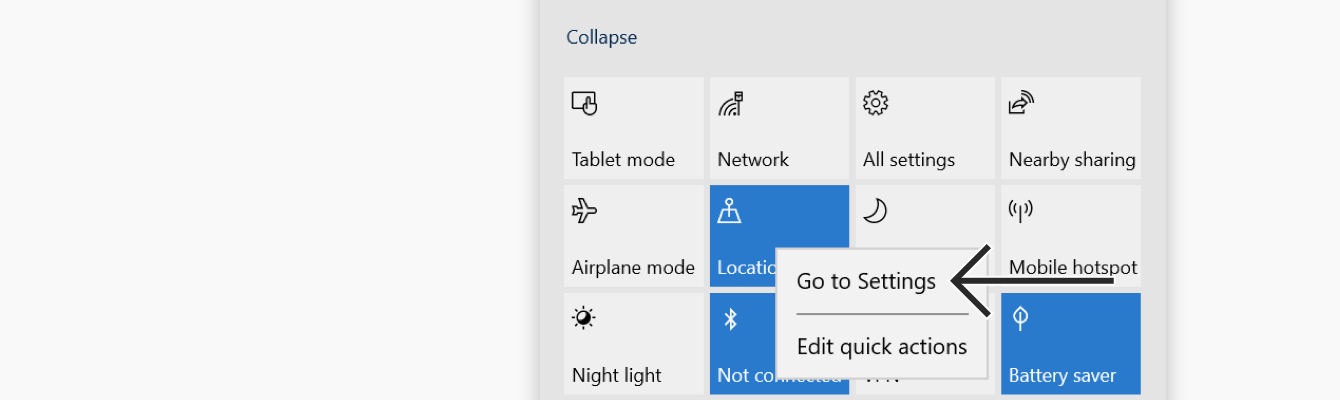This screenshot has height=400, width=1340.
Task: Disable the Battery saver tile
Action: coord(1071,344)
